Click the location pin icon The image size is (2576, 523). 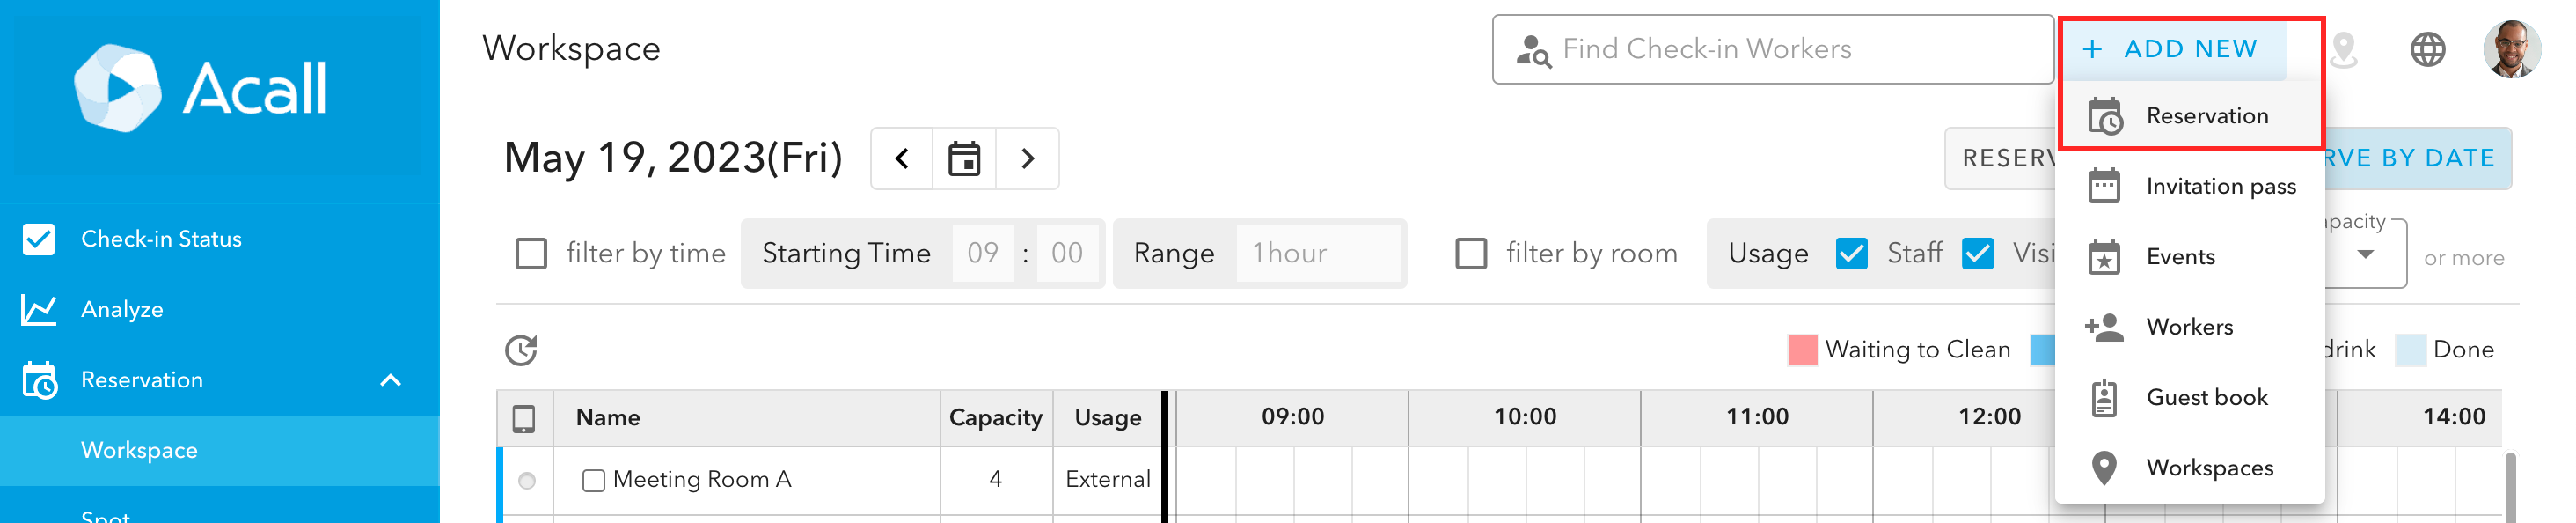pyautogui.click(x=2344, y=49)
